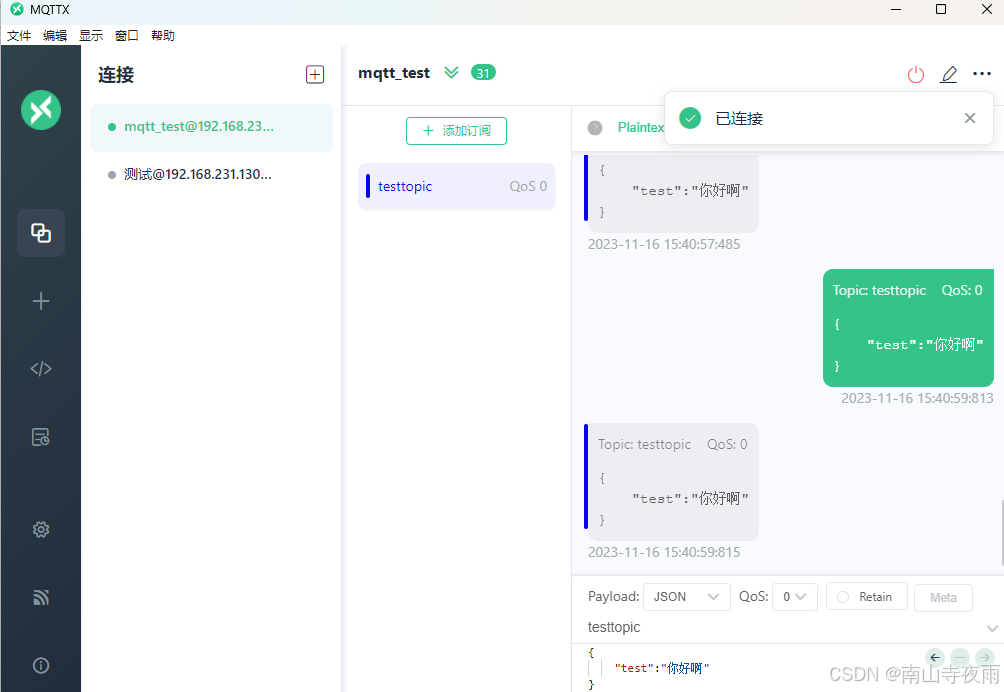Open the 文件 menu
The width and height of the screenshot is (1004, 692).
tap(19, 35)
